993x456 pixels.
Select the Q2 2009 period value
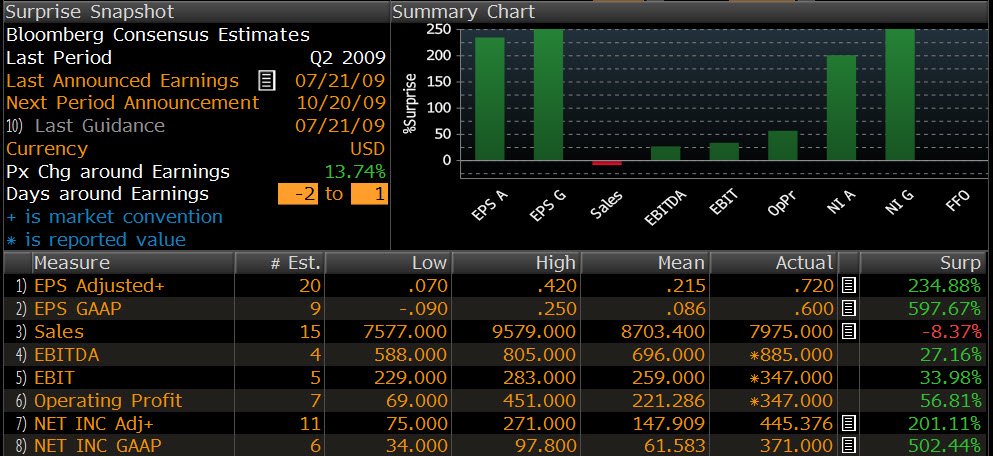coord(348,58)
